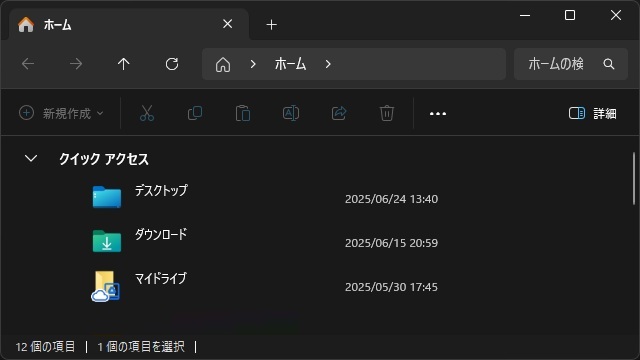Click the Cut scissors icon
This screenshot has height=360, width=640.
[147, 113]
